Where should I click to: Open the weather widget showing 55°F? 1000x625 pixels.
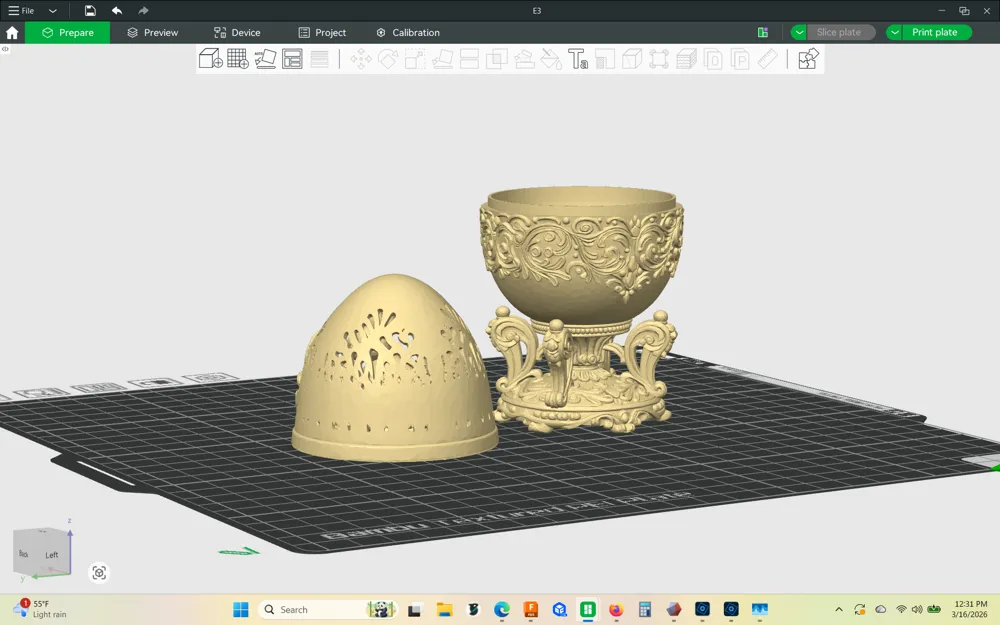(40, 609)
